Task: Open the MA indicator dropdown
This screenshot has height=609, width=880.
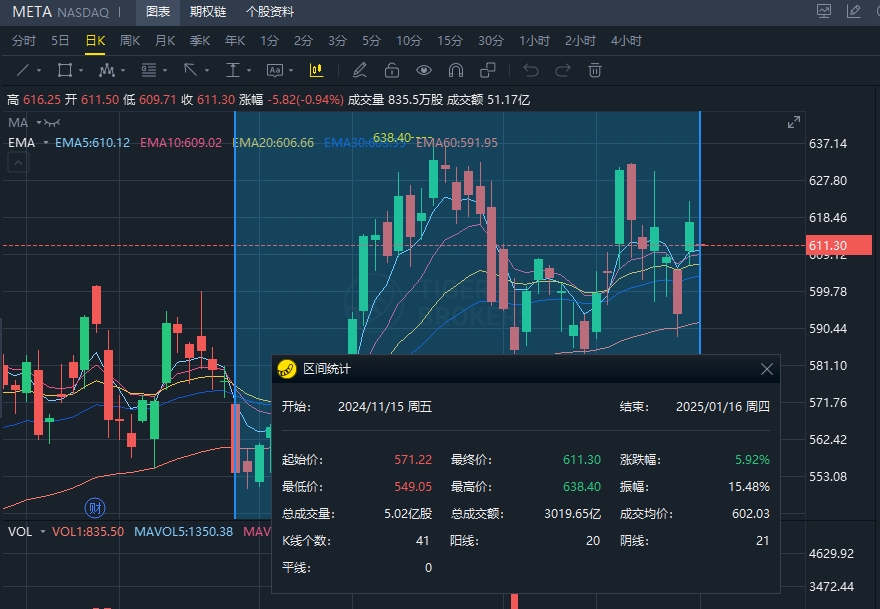Action: [39, 122]
